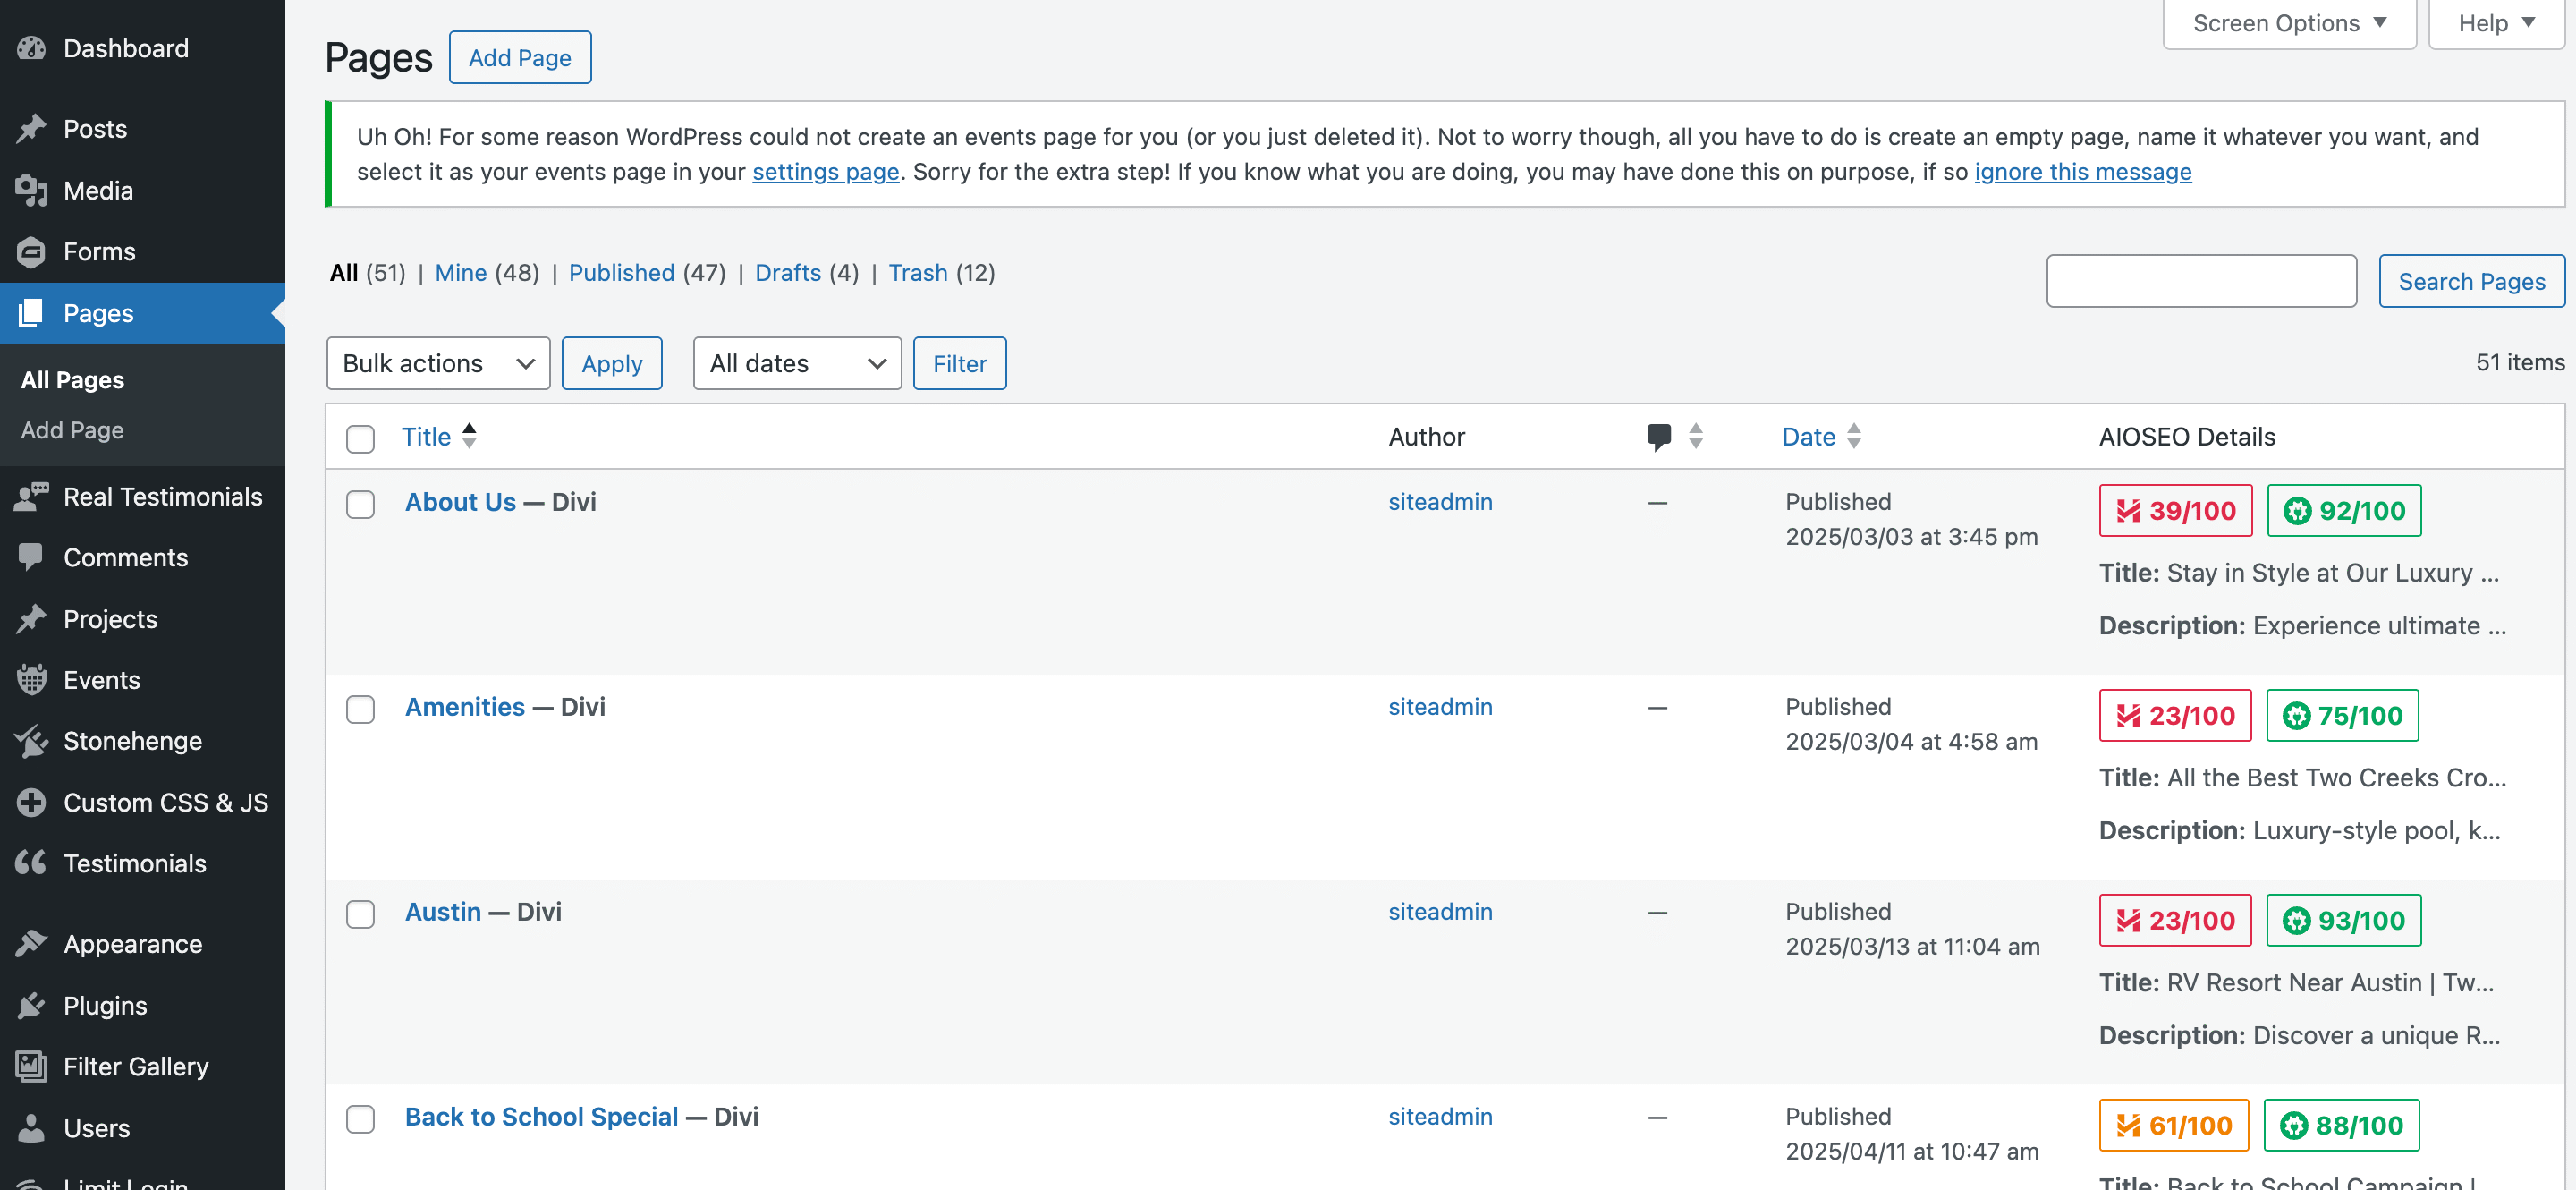Screen dimensions: 2576x1190
Task: Click About Us 92/100 score badge
Action: (2344, 511)
